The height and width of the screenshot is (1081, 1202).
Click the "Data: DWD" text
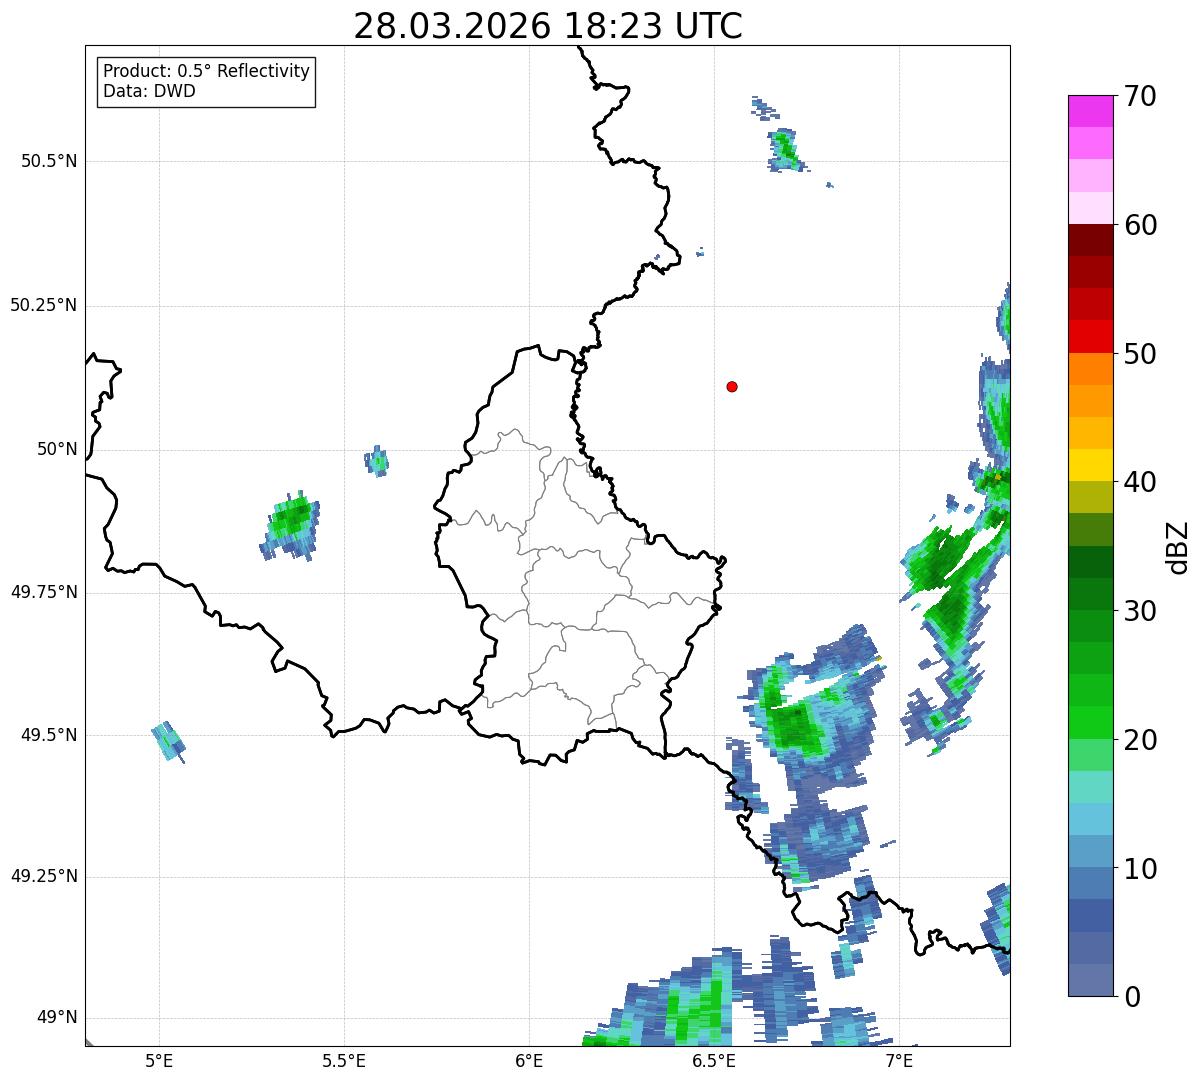tap(149, 91)
